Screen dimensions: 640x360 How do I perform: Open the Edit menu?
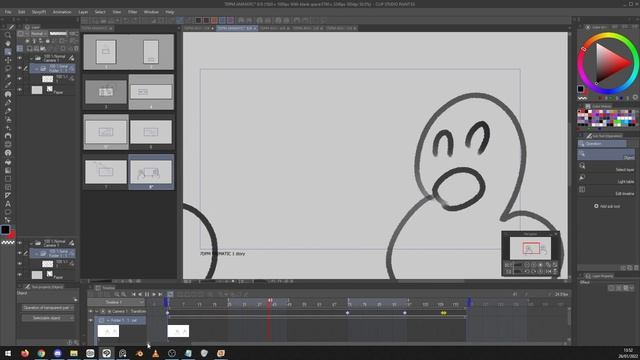point(21,12)
